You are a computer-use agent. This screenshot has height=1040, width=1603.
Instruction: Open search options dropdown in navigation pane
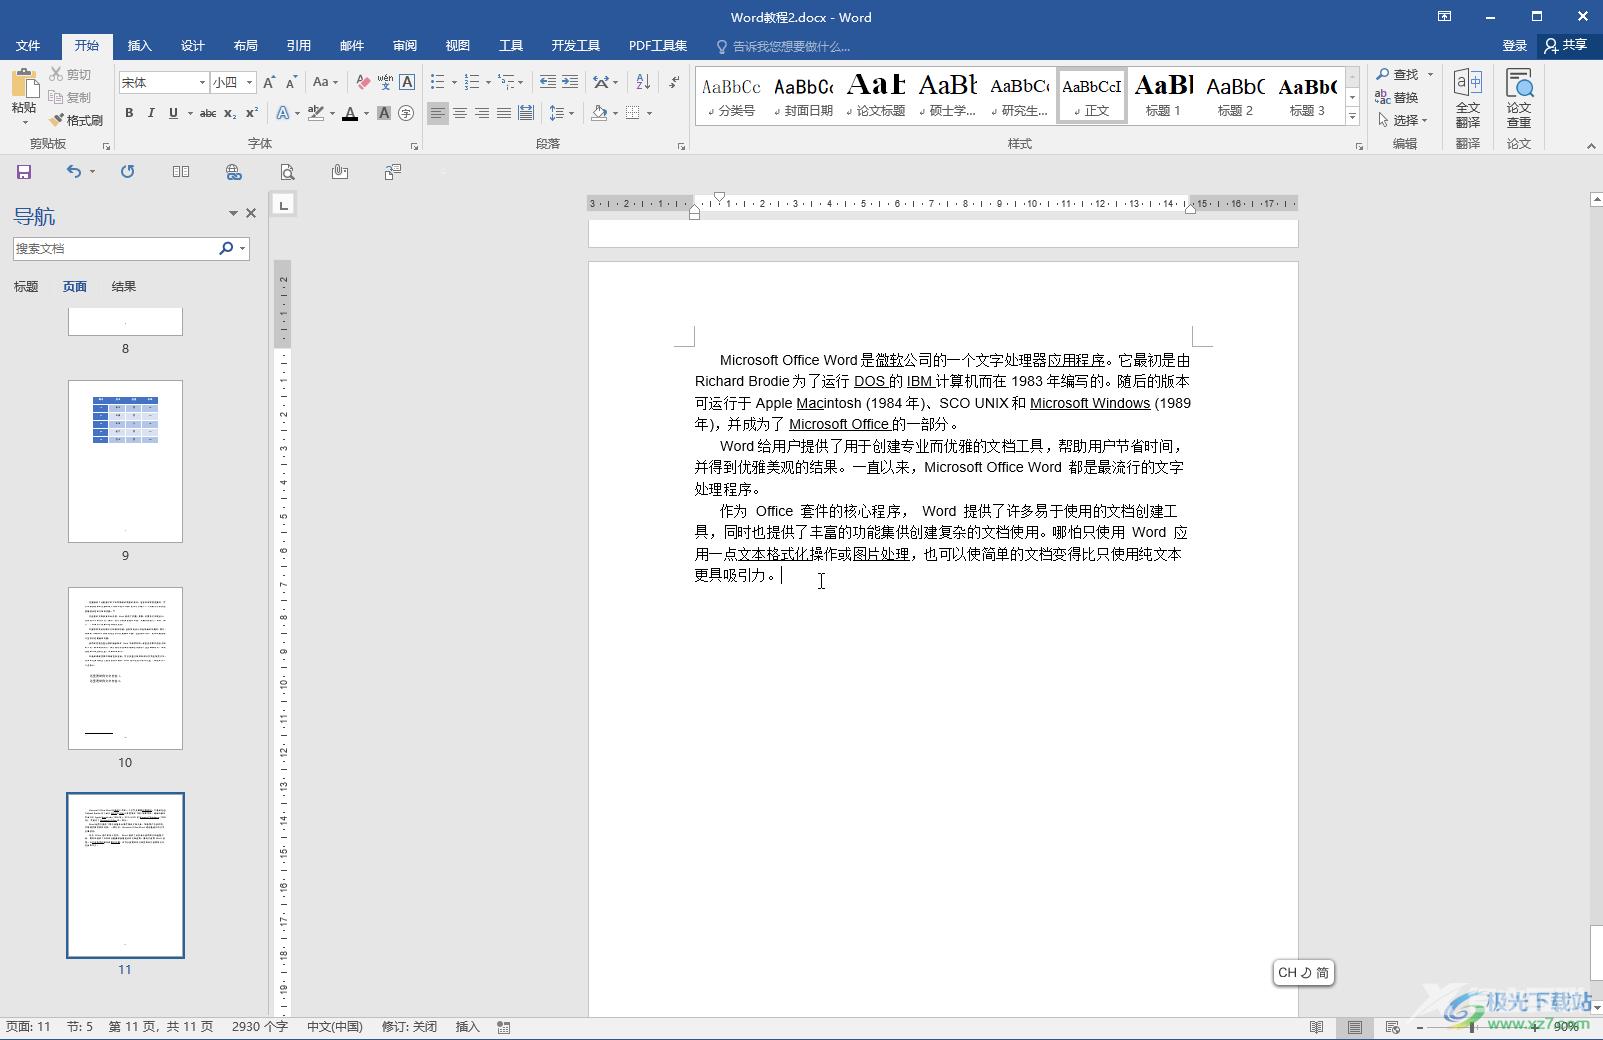pyautogui.click(x=243, y=248)
